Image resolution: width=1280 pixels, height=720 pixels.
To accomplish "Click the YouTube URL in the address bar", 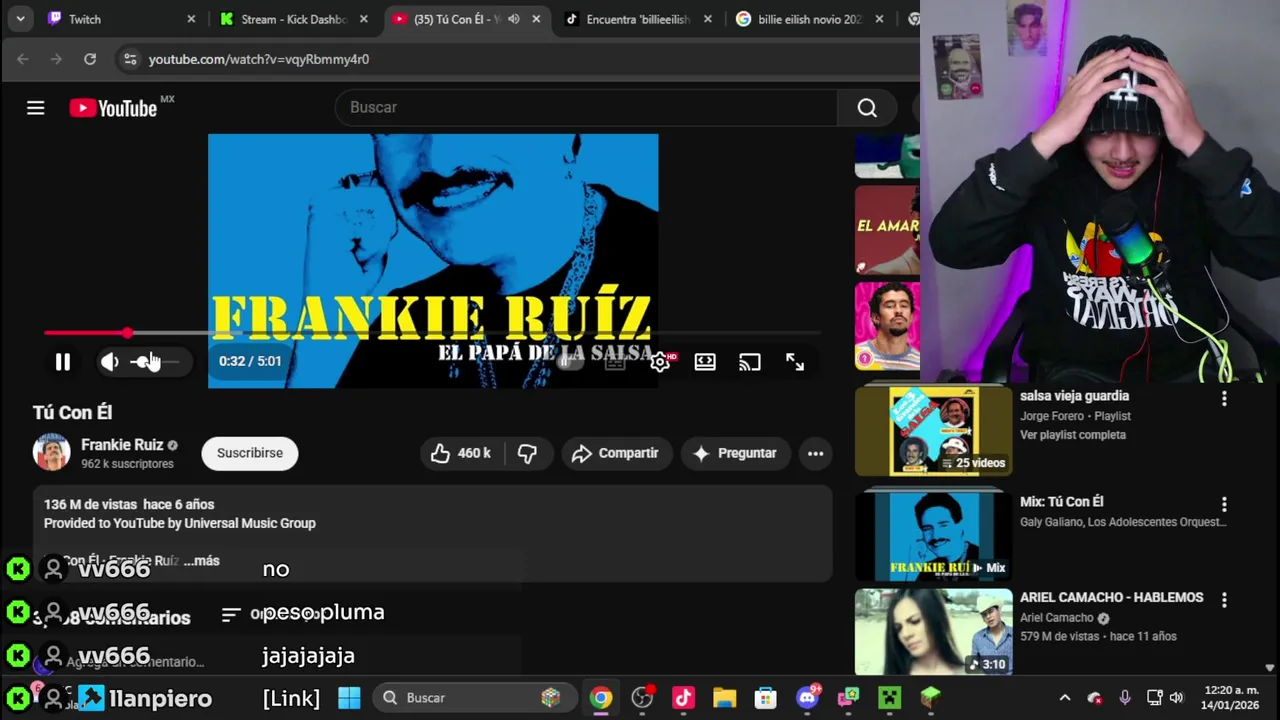I will 259,59.
